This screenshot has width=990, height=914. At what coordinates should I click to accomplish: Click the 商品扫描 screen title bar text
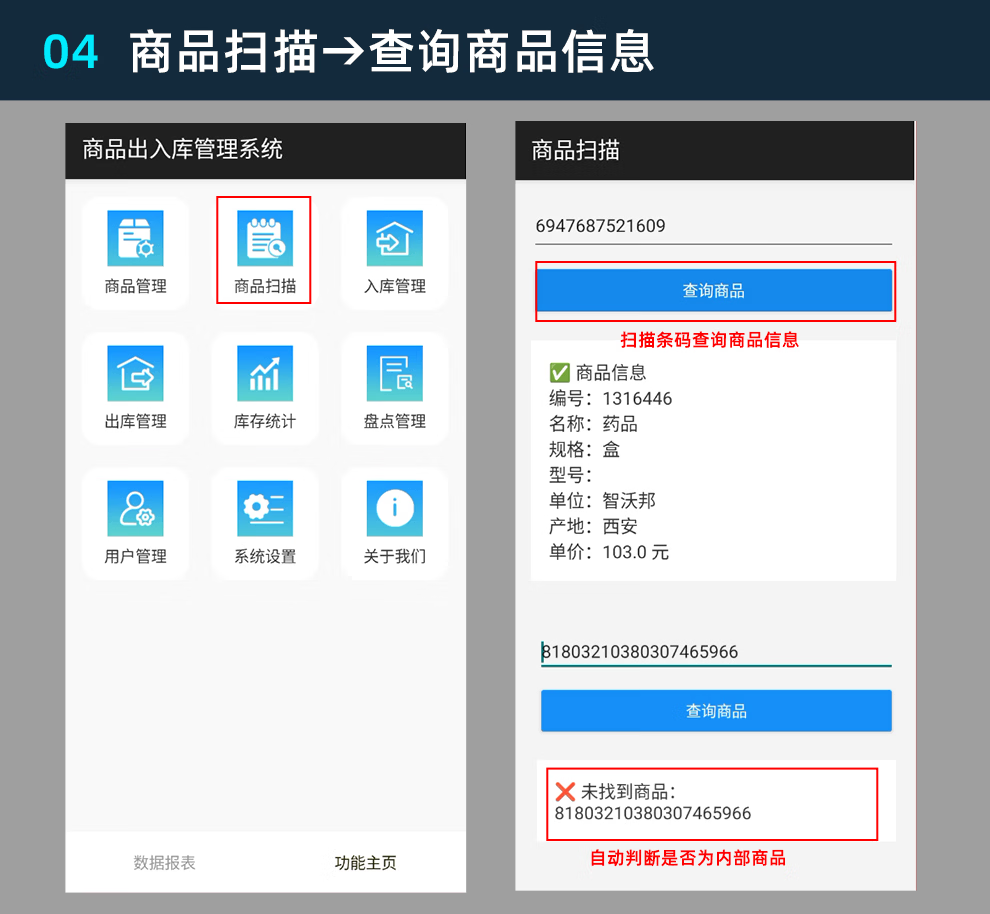tap(576, 150)
